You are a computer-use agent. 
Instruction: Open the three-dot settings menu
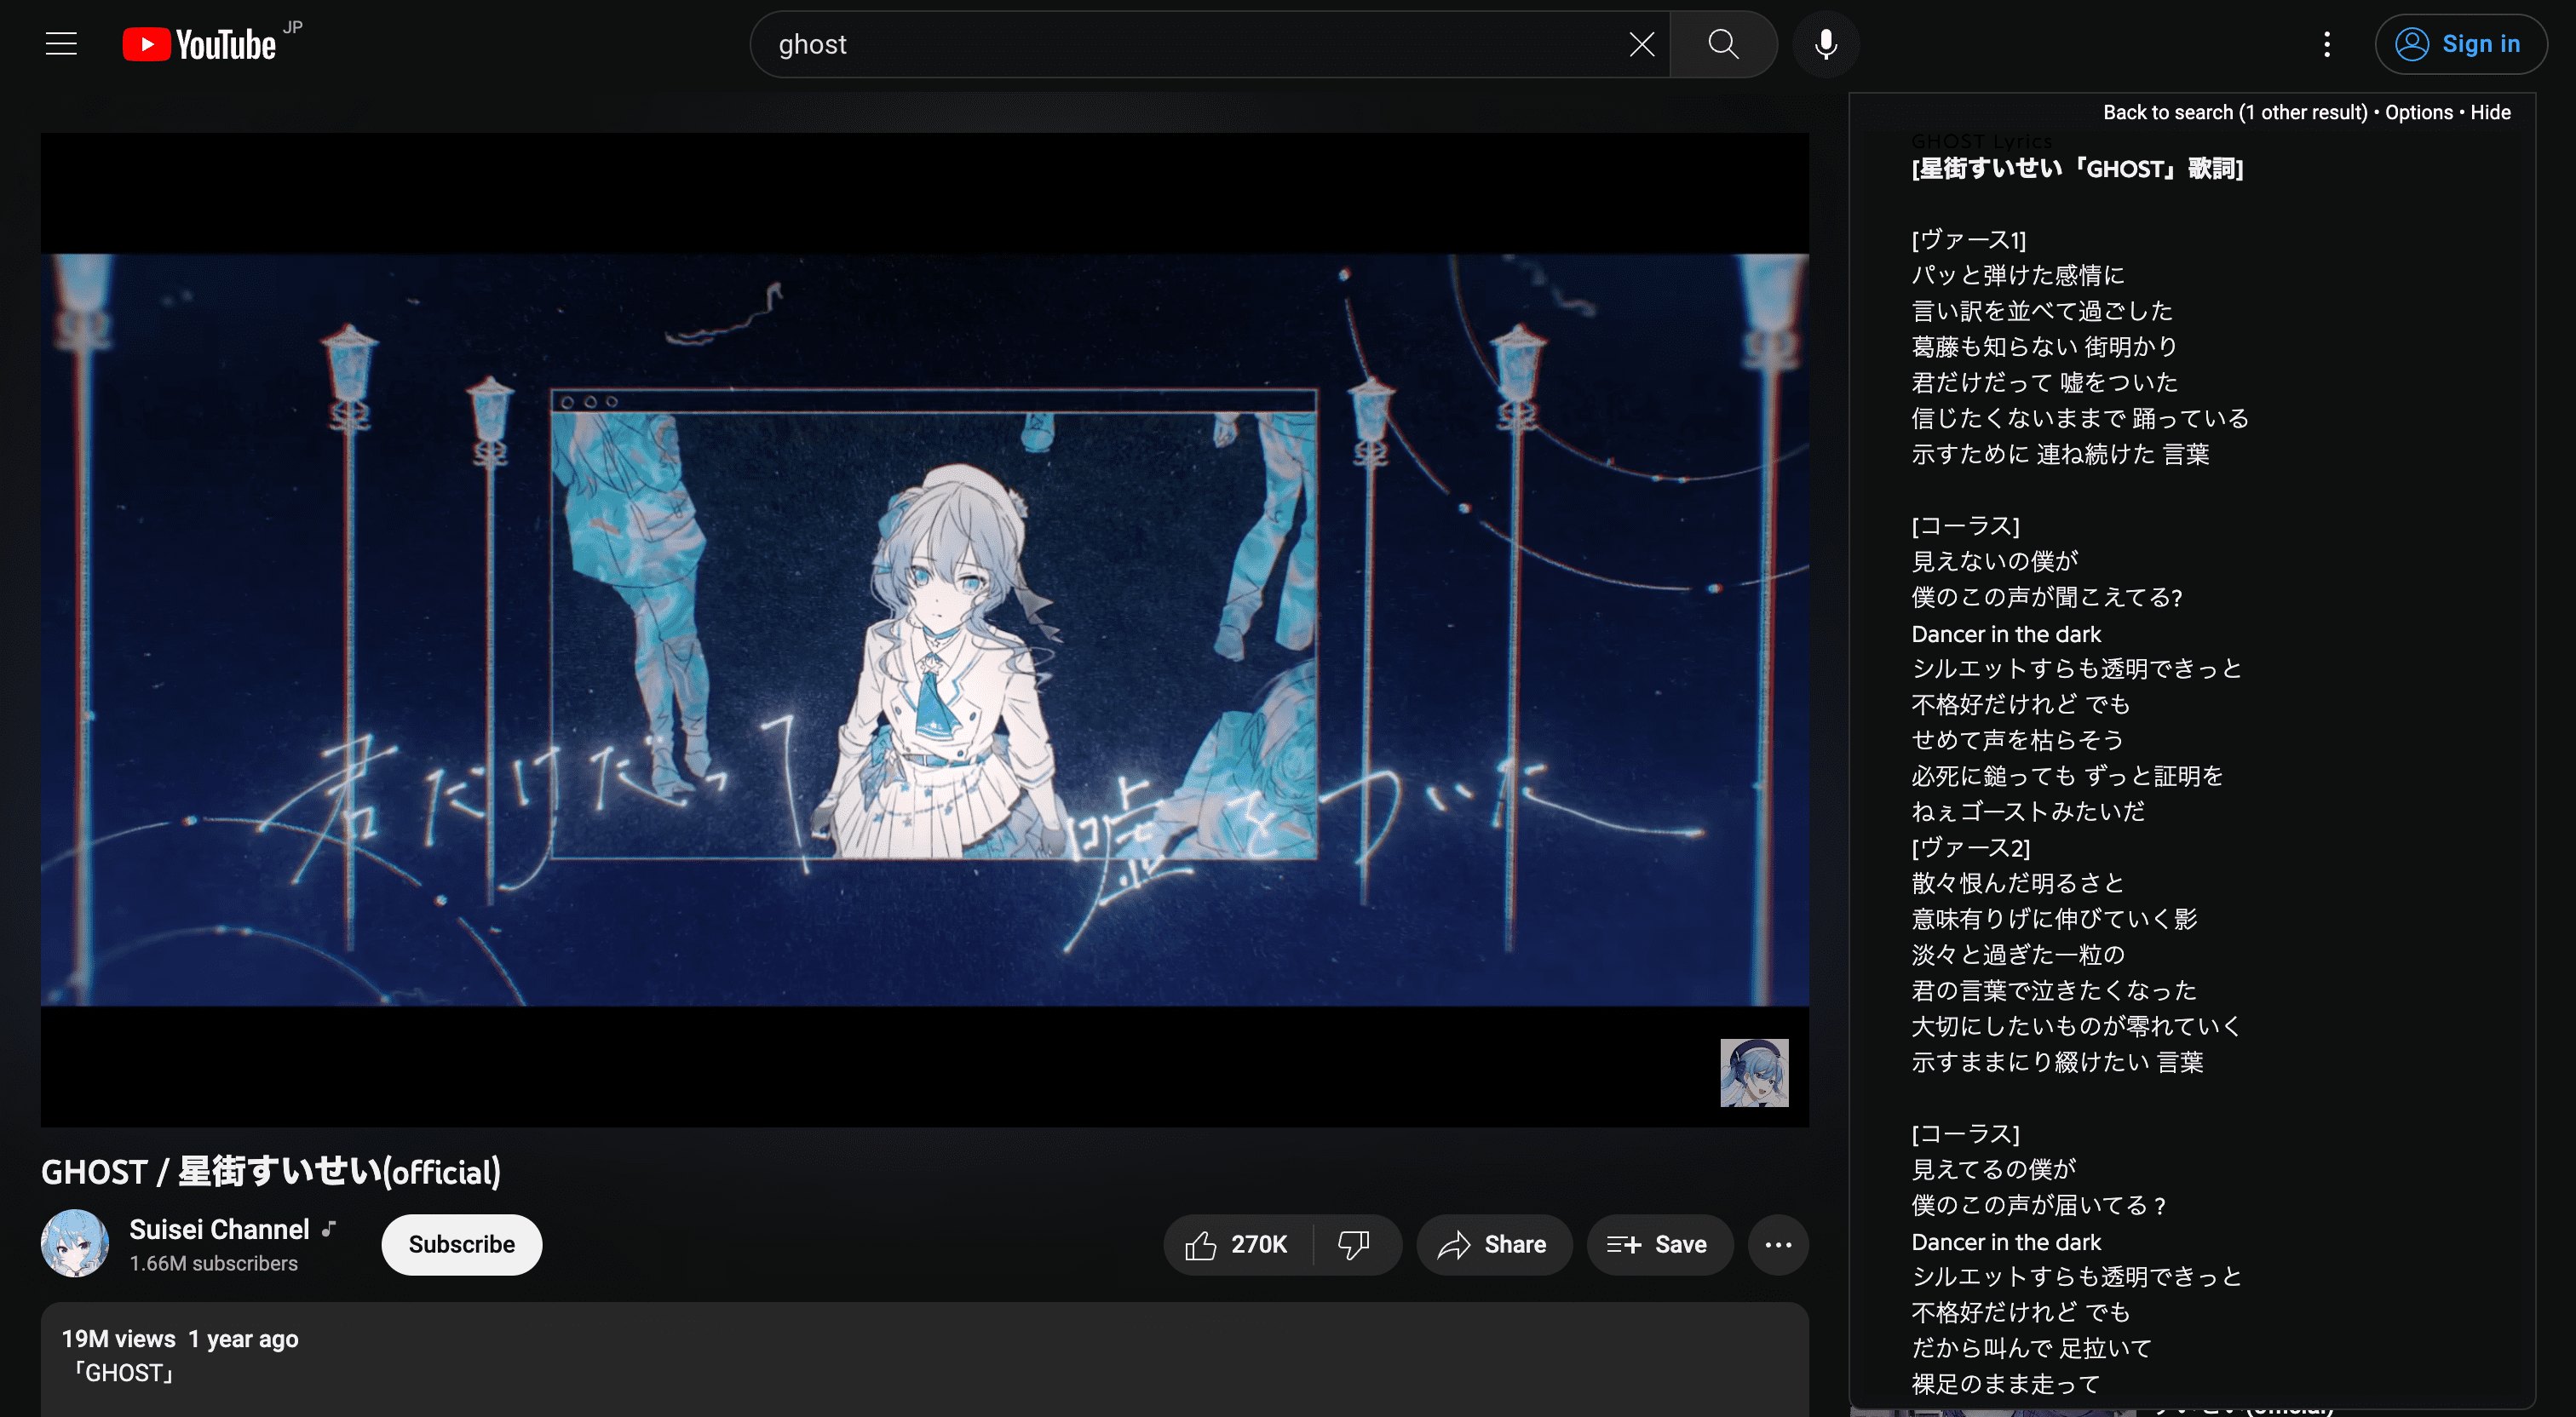pos(2326,44)
